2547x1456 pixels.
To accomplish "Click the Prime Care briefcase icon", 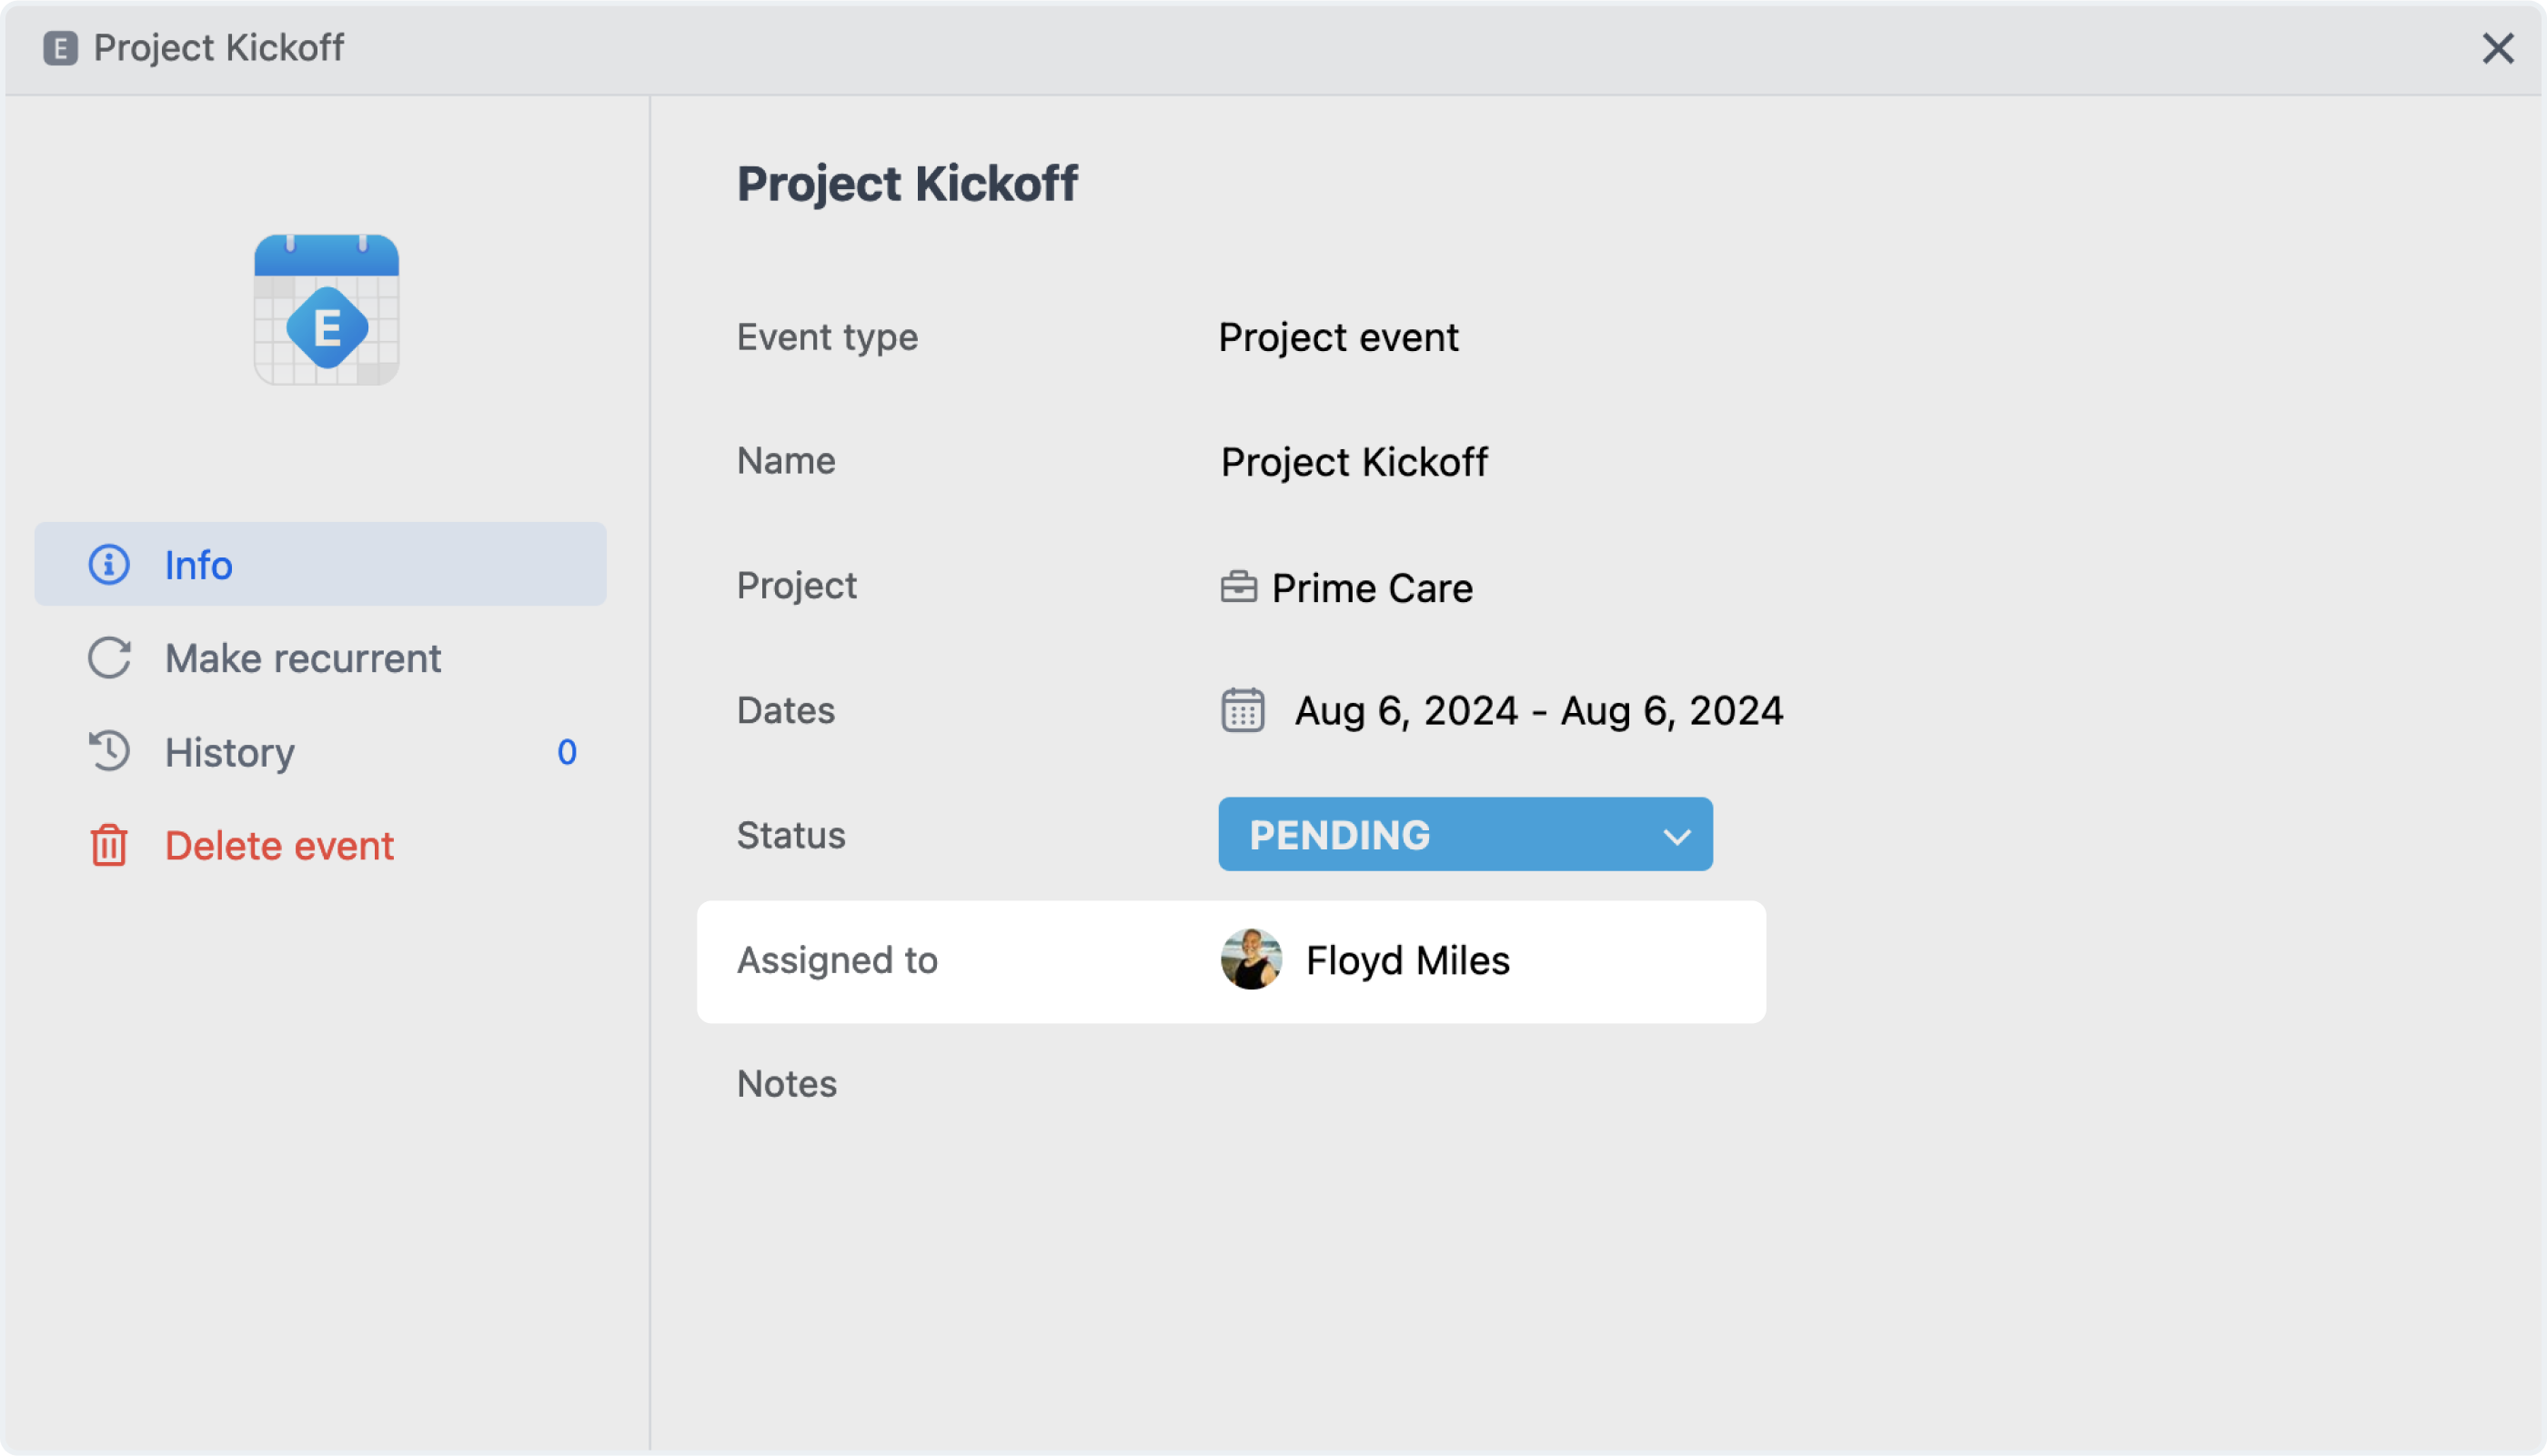I will [1239, 588].
